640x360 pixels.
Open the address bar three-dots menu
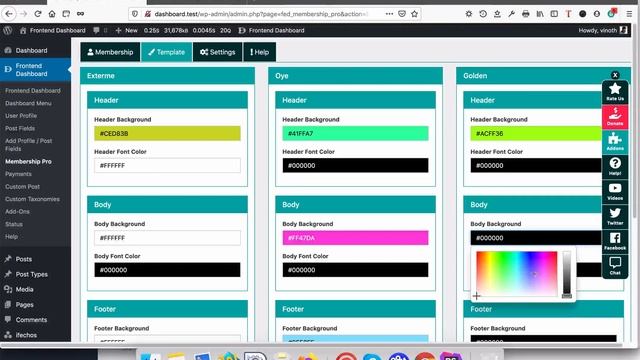click(389, 14)
